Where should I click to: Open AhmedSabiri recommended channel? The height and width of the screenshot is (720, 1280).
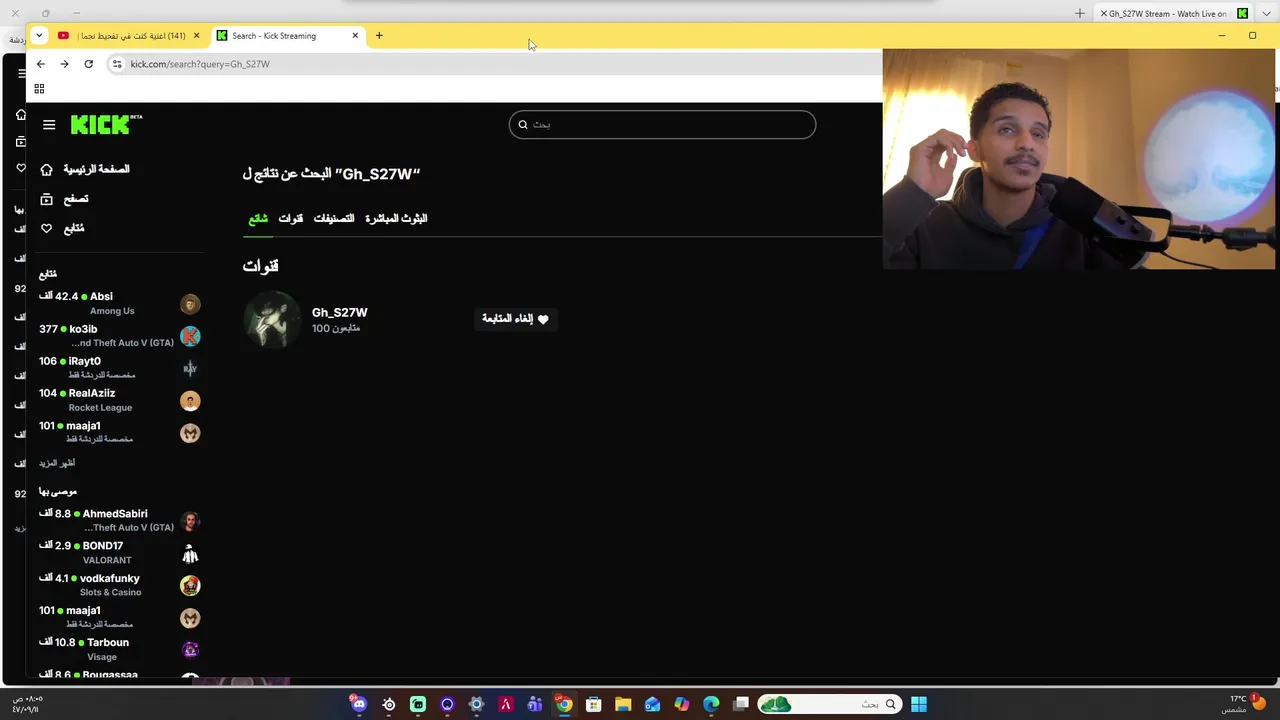pyautogui.click(x=120, y=520)
